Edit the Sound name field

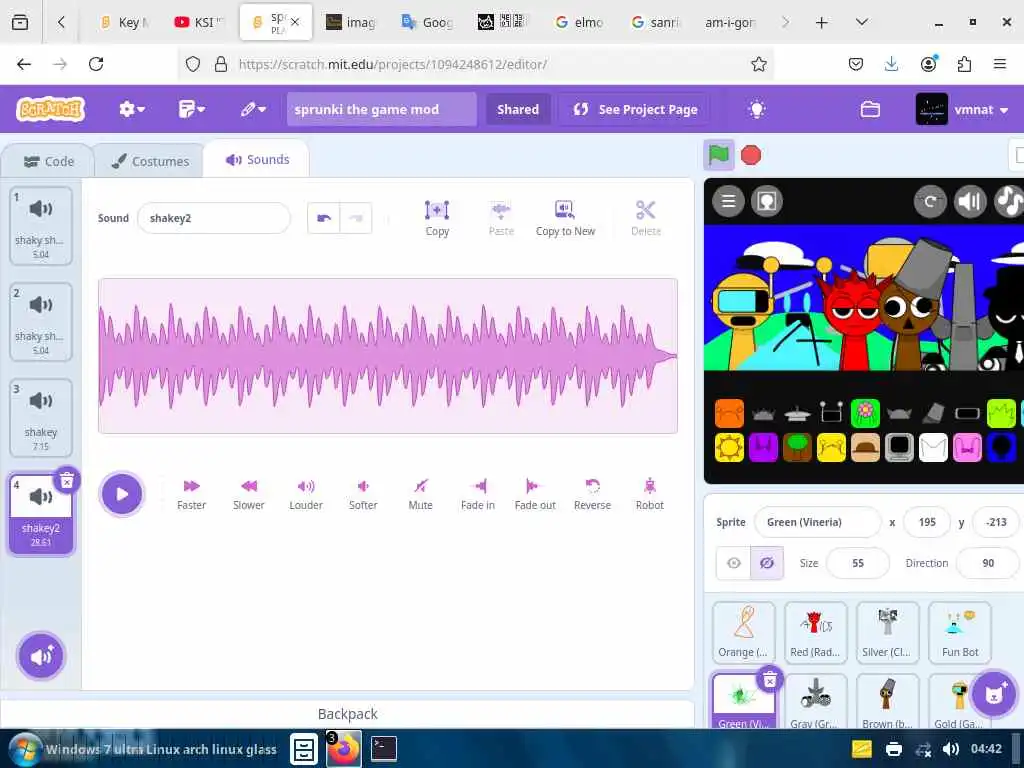(x=214, y=218)
